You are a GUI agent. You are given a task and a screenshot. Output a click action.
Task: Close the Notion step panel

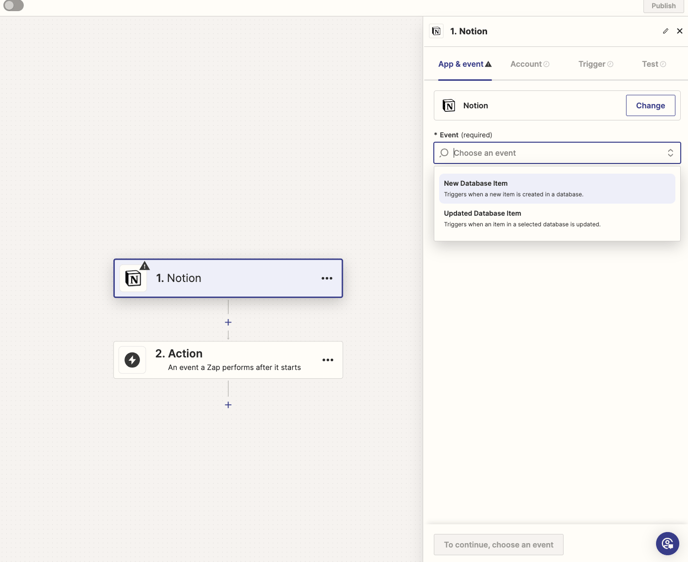680,31
